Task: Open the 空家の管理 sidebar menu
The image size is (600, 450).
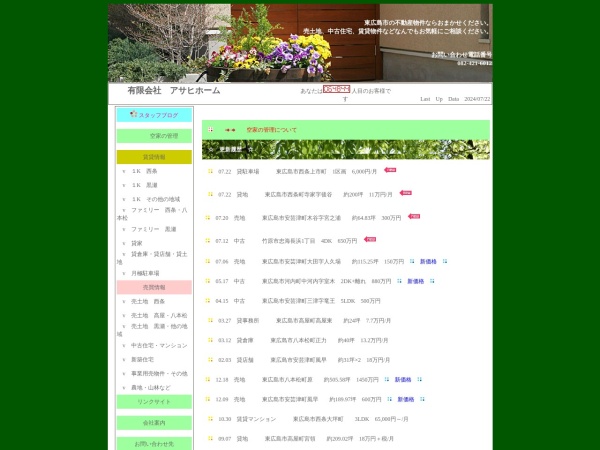Action: pos(154,136)
